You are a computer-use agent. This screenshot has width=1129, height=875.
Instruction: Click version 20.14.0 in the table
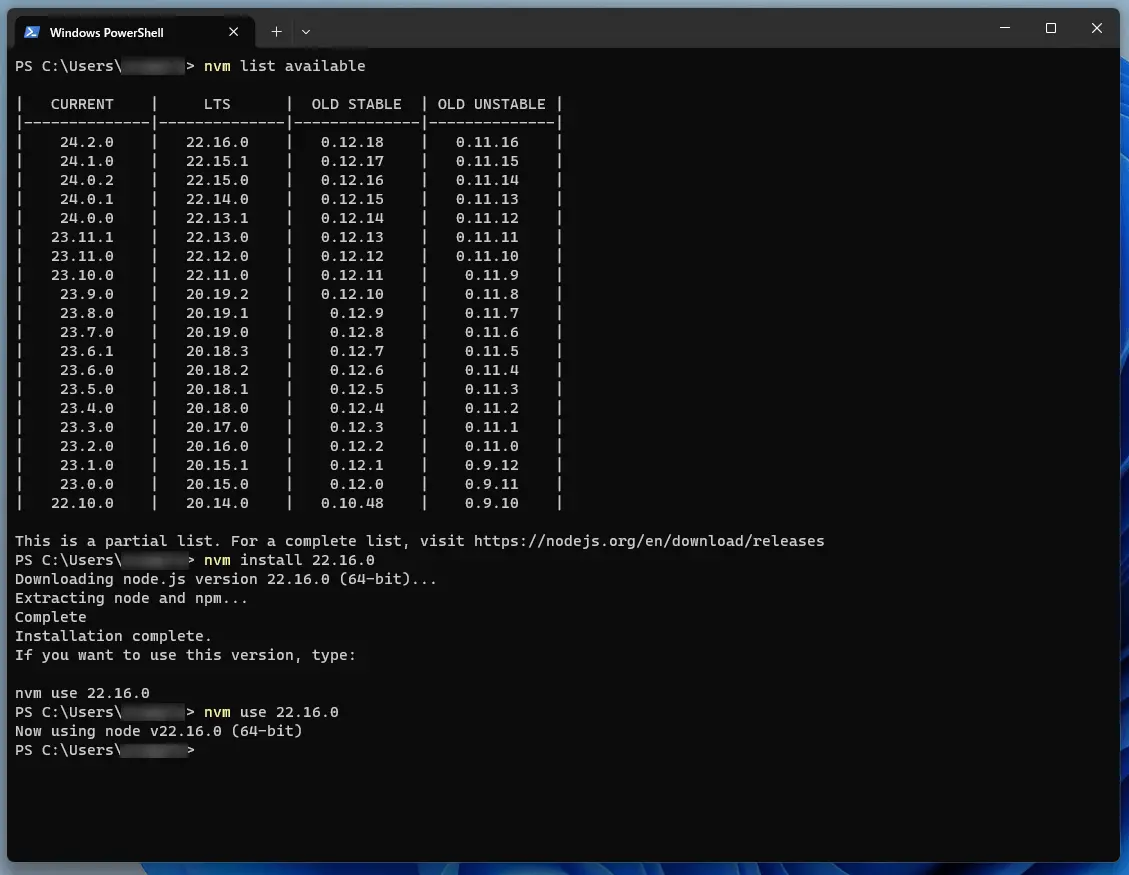[217, 503]
